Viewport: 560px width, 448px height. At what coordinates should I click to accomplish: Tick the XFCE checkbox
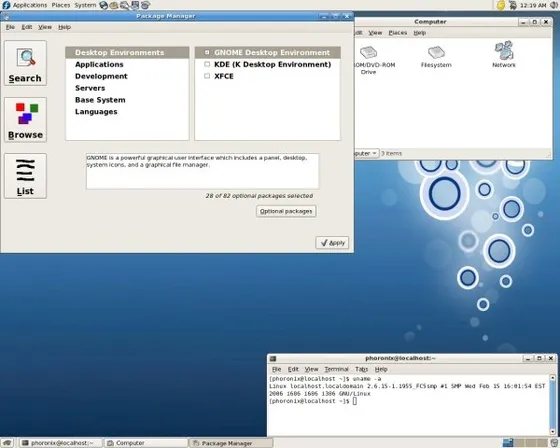coord(207,76)
